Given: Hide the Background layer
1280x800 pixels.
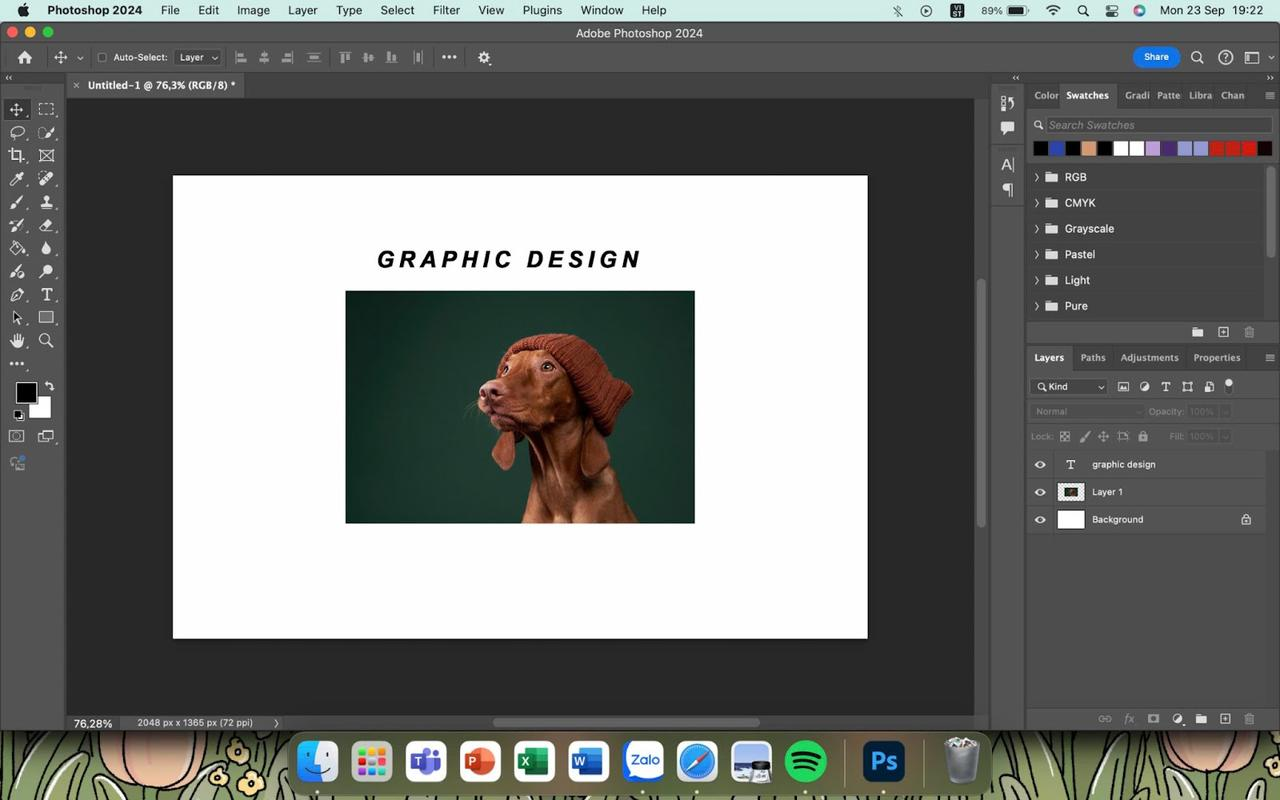Looking at the screenshot, I should click(x=1040, y=519).
